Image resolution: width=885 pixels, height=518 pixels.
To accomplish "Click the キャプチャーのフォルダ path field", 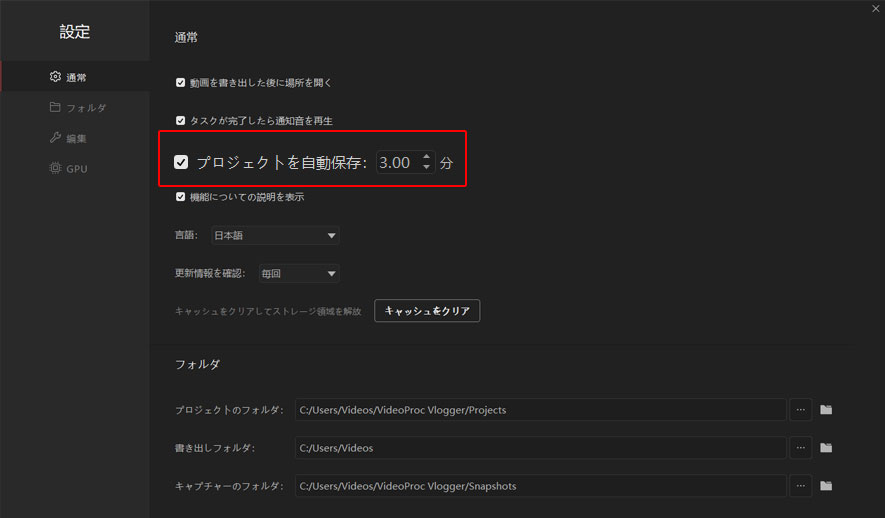I will pos(540,486).
